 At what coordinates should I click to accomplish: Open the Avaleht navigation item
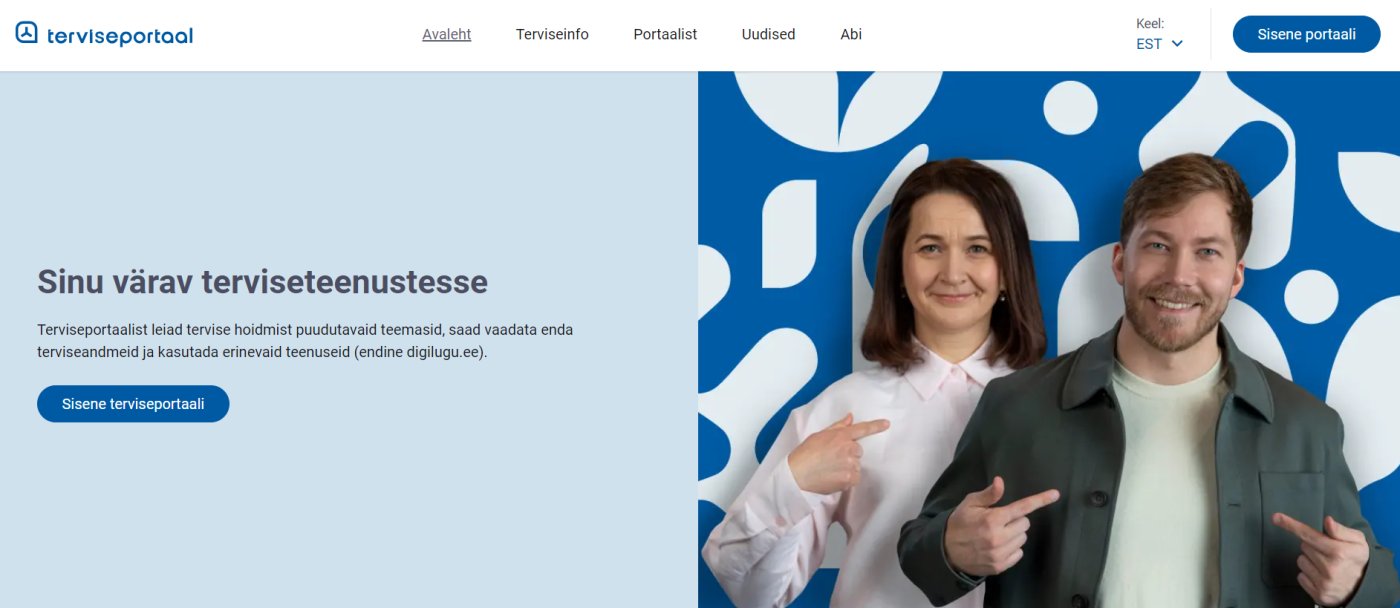click(446, 34)
